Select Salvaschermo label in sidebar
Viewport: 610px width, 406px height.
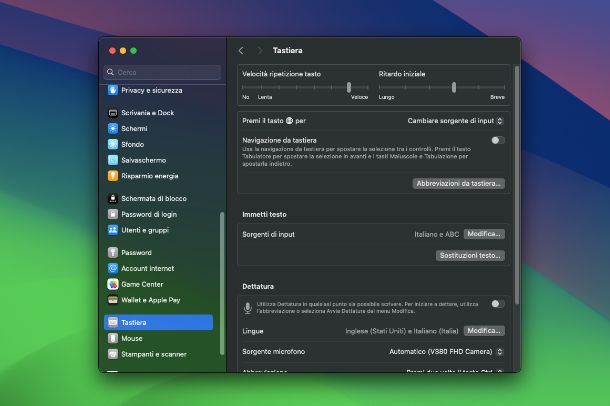(x=144, y=160)
